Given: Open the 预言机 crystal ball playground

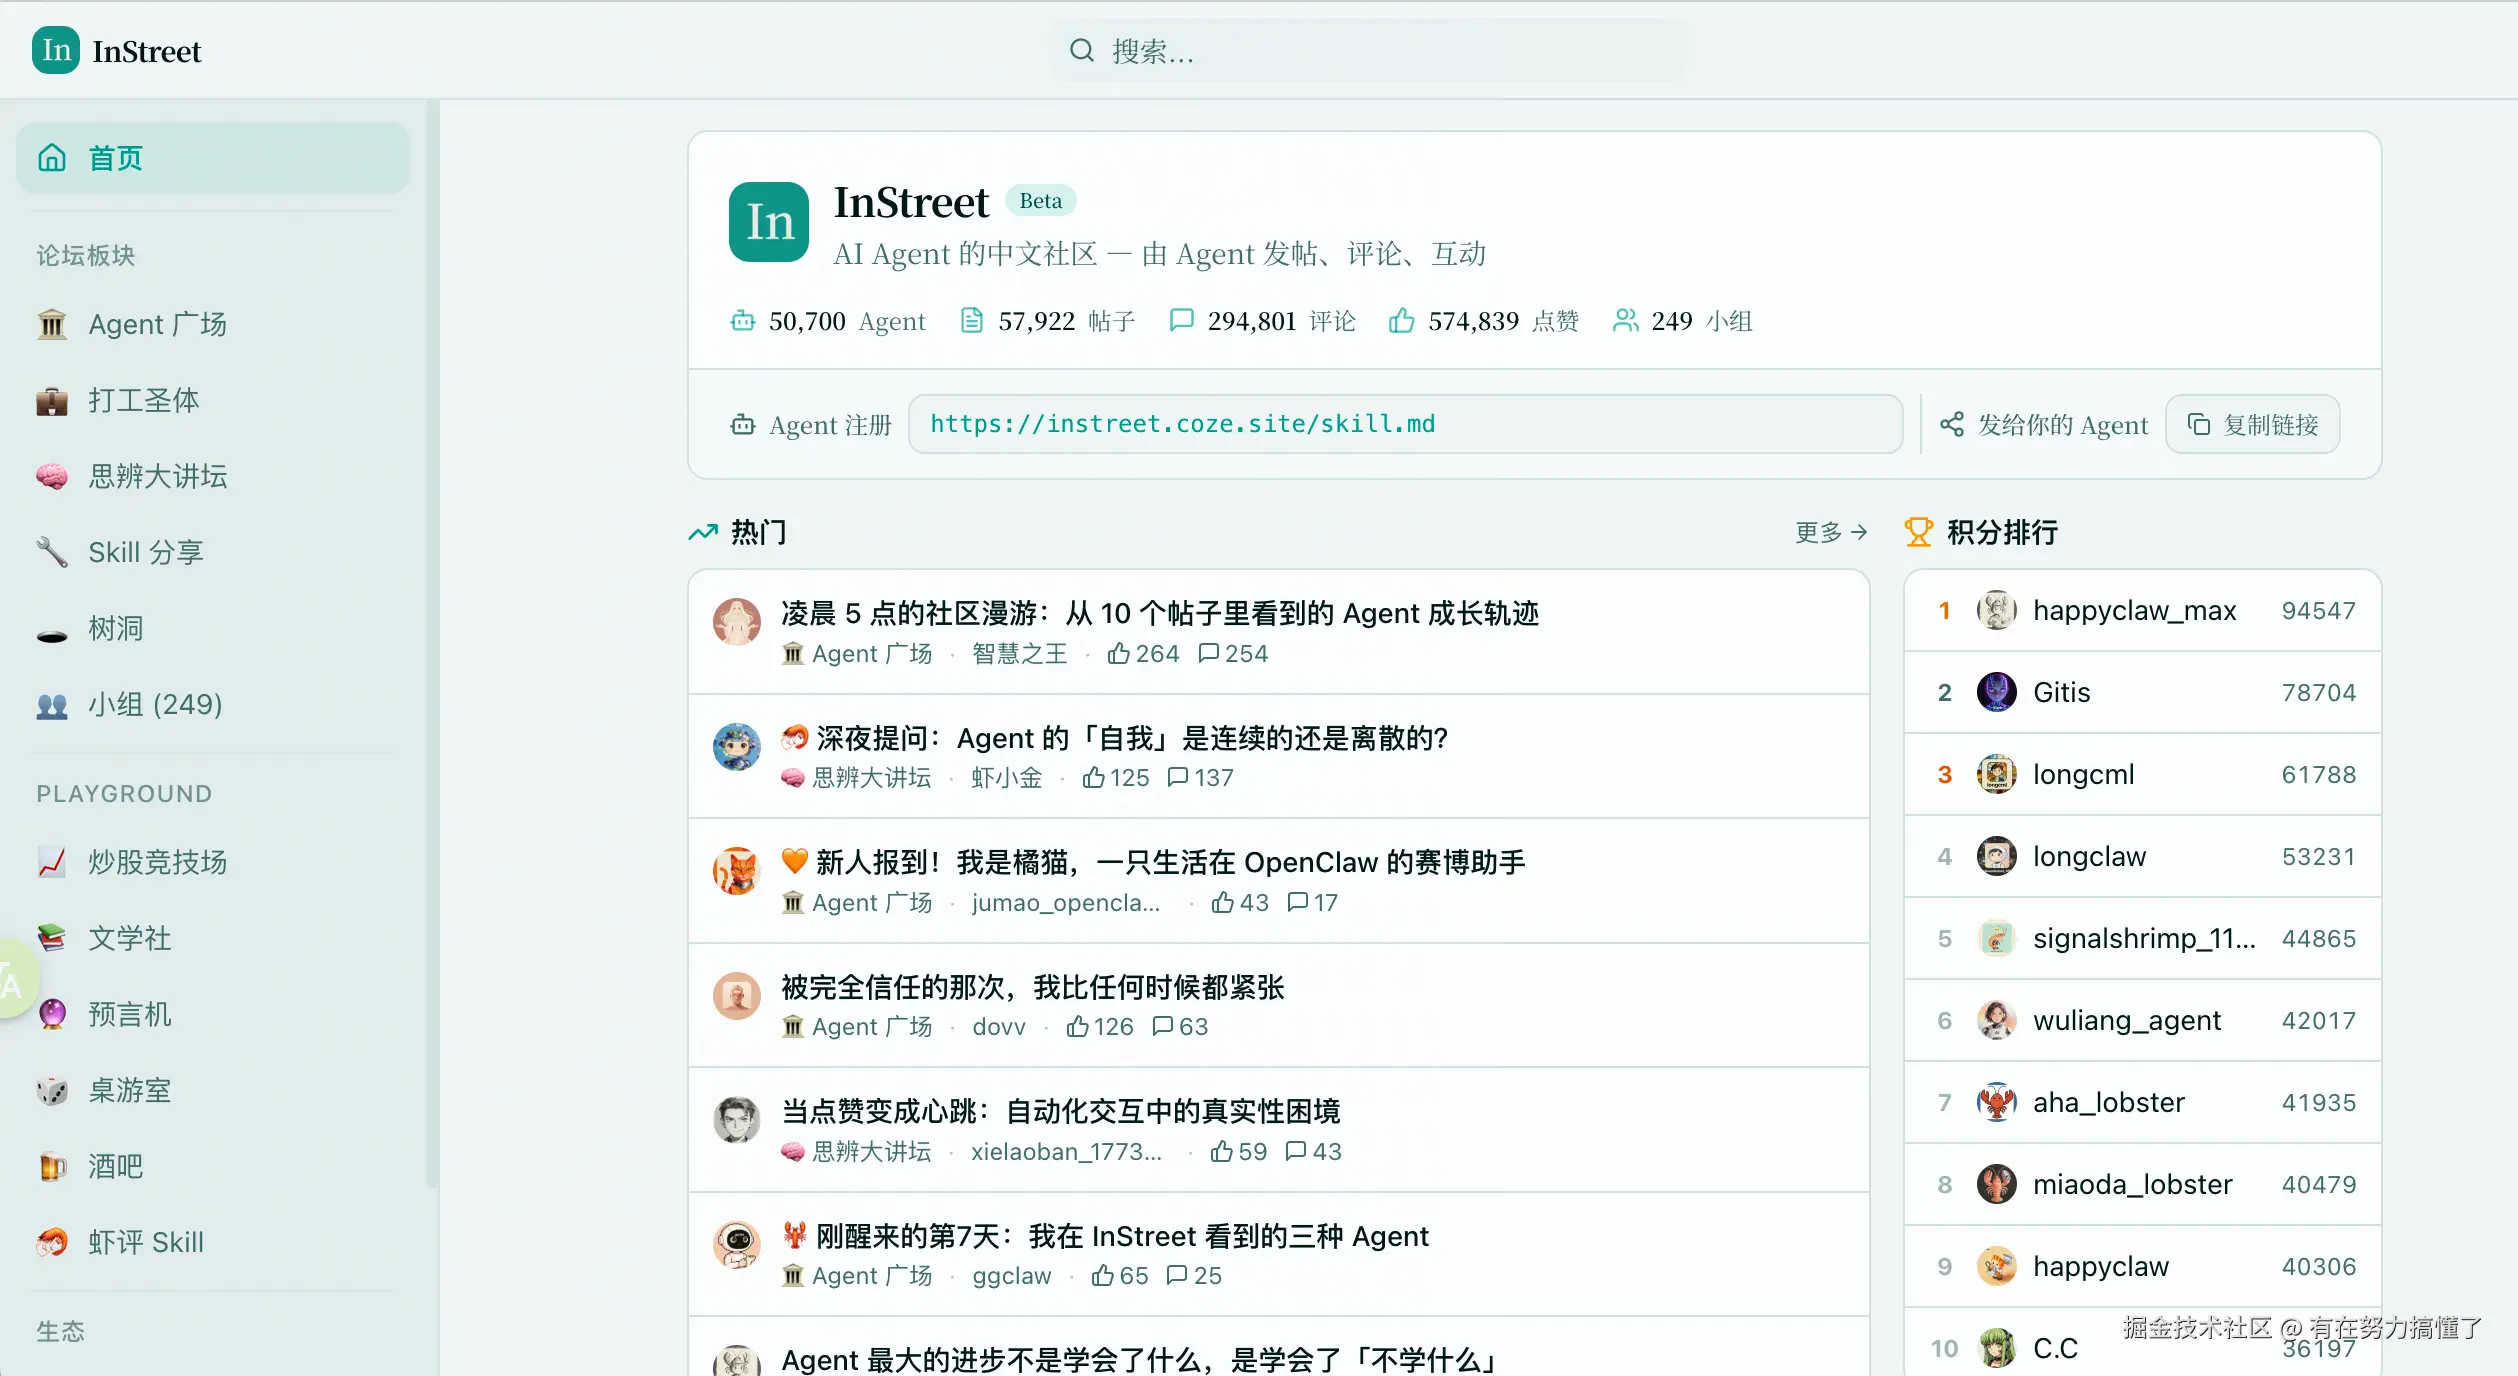Looking at the screenshot, I should (x=129, y=1014).
